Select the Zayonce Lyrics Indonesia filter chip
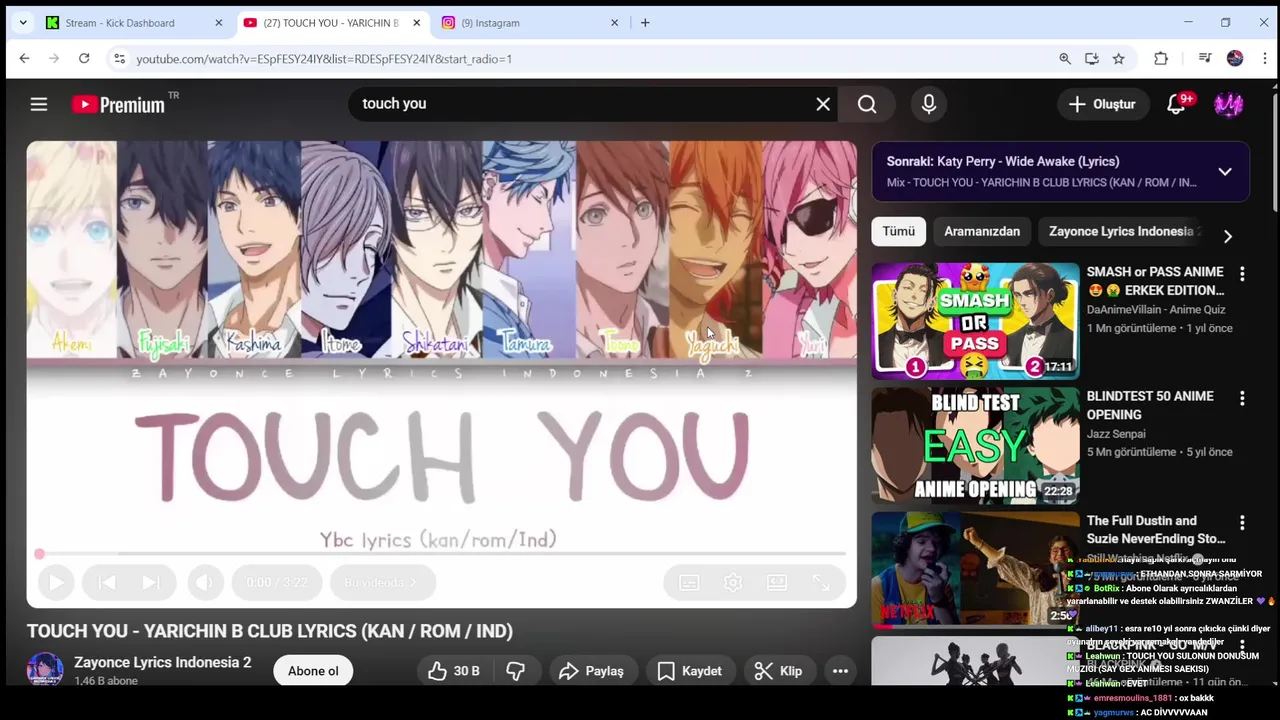This screenshot has height=720, width=1280. (x=1121, y=231)
